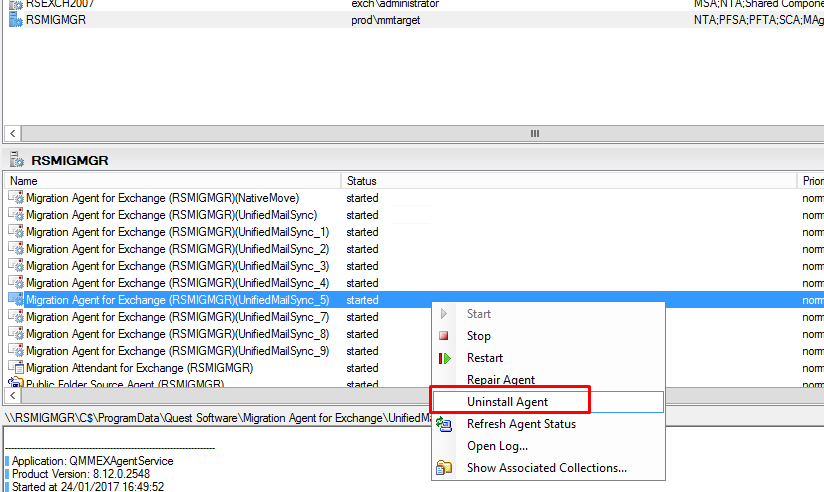Click the NativeMove agent gear icon
The height and width of the screenshot is (492, 824).
[16, 198]
